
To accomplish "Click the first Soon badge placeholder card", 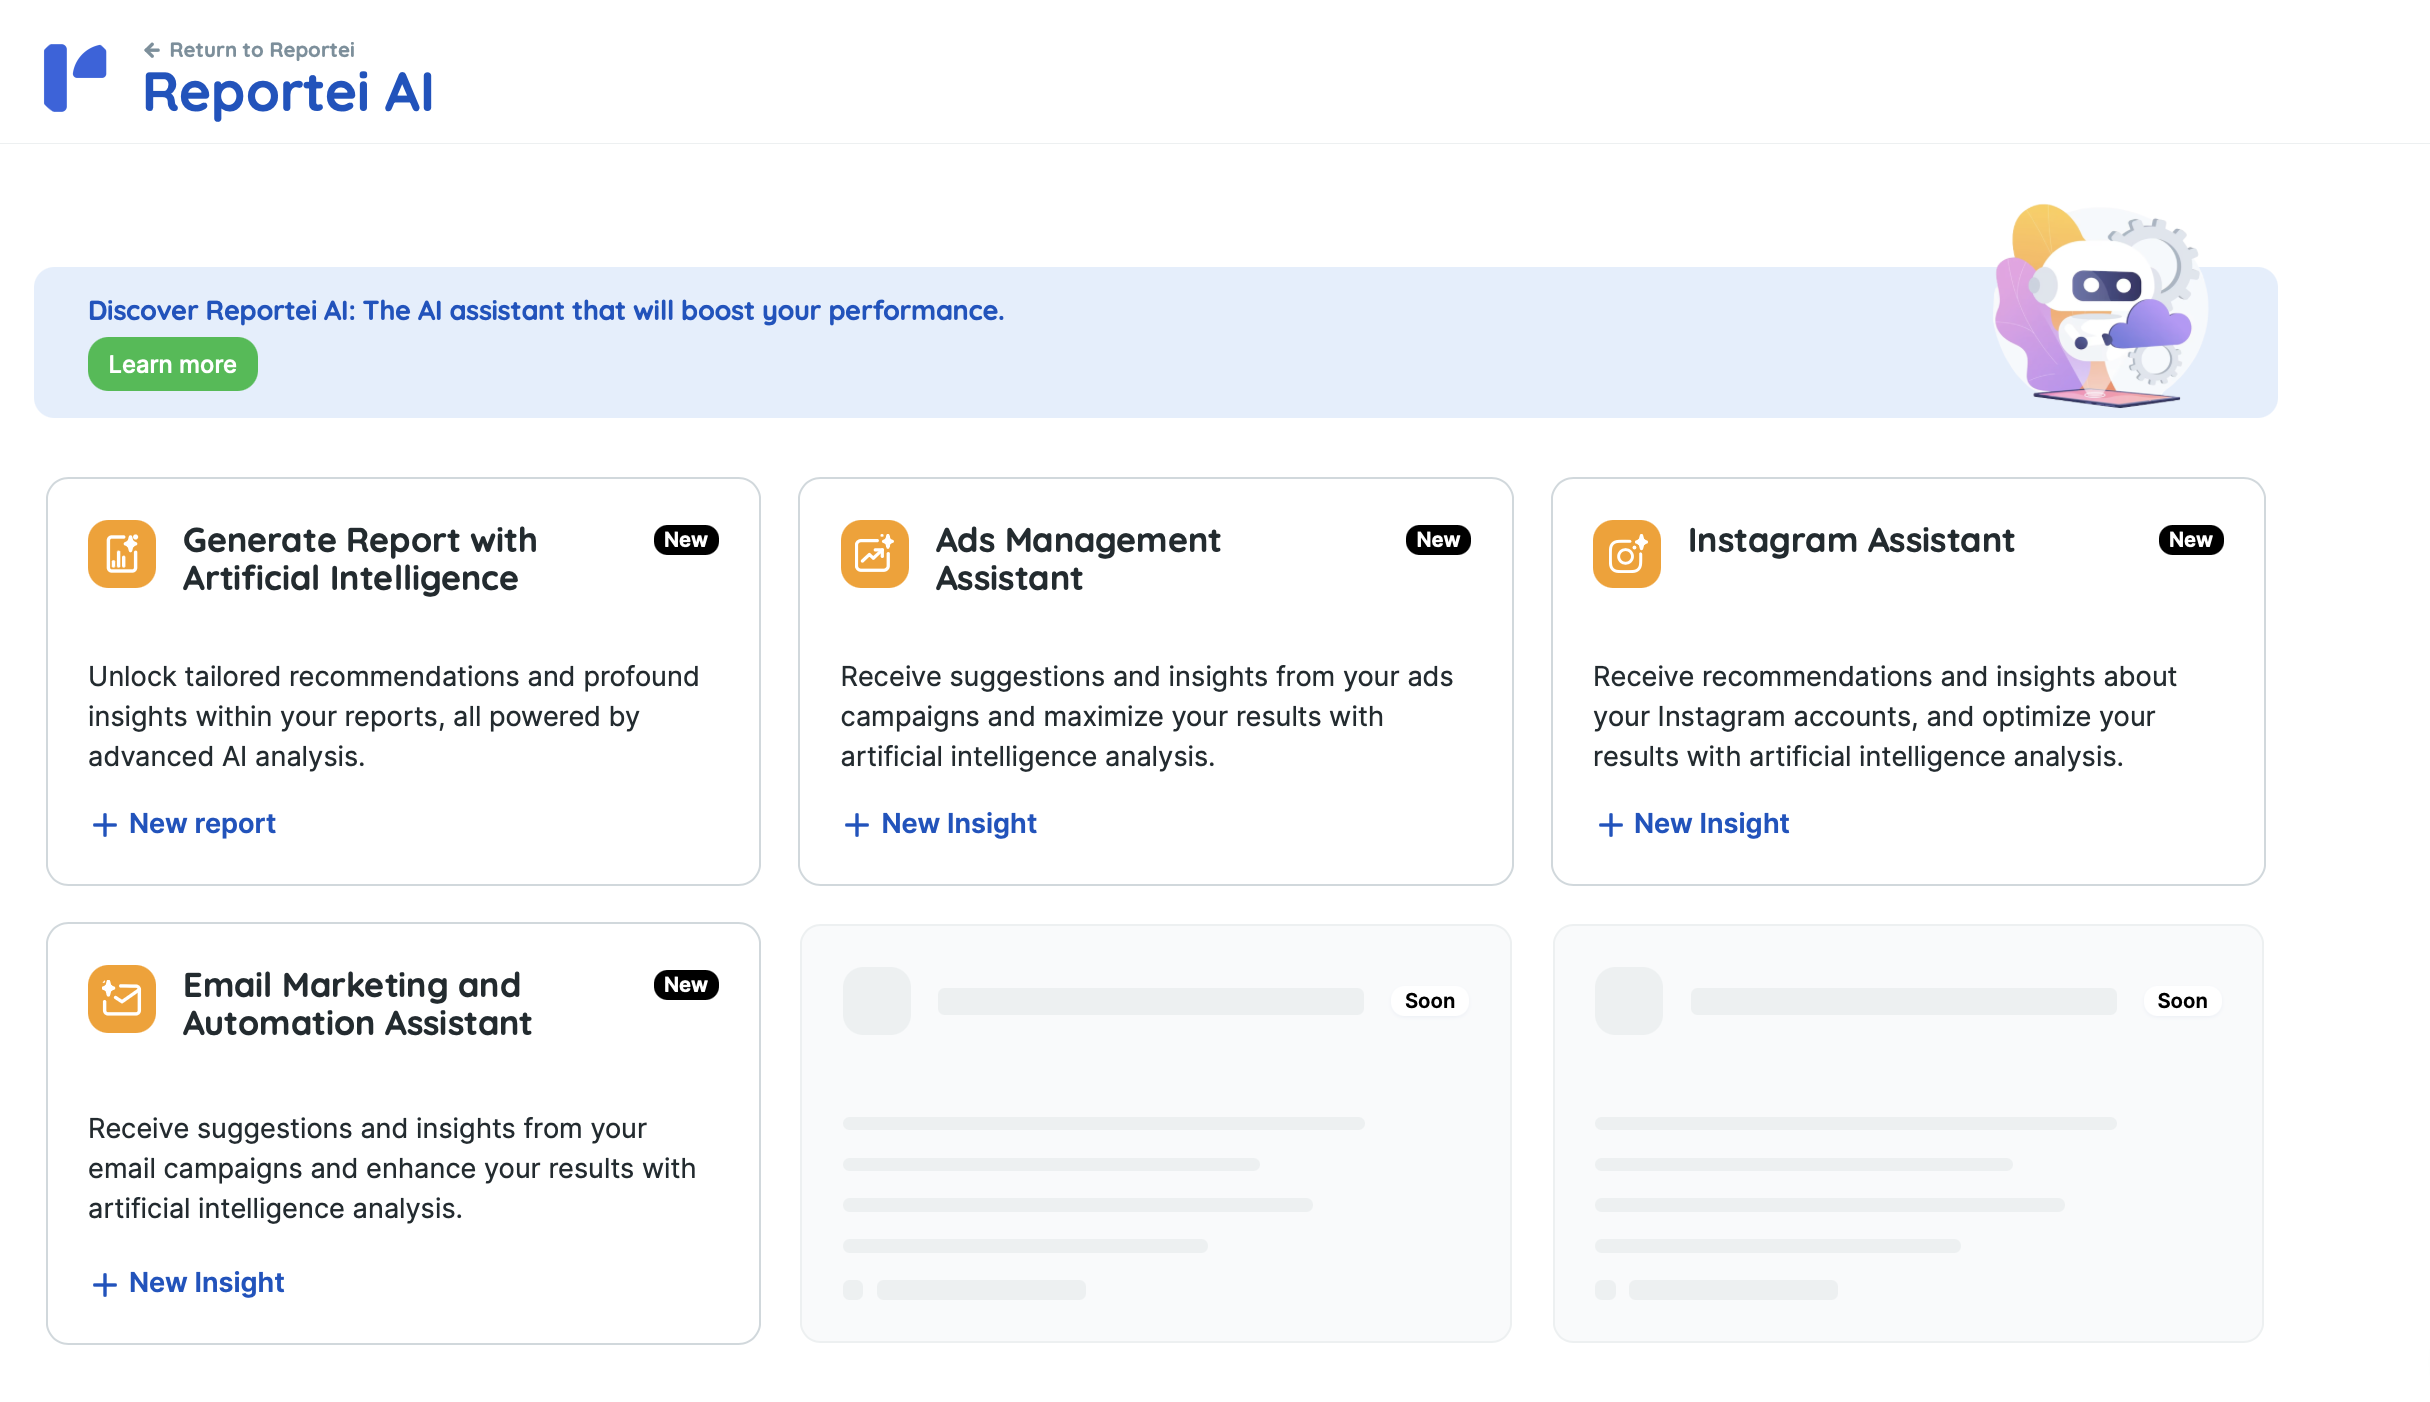I will click(1429, 1001).
